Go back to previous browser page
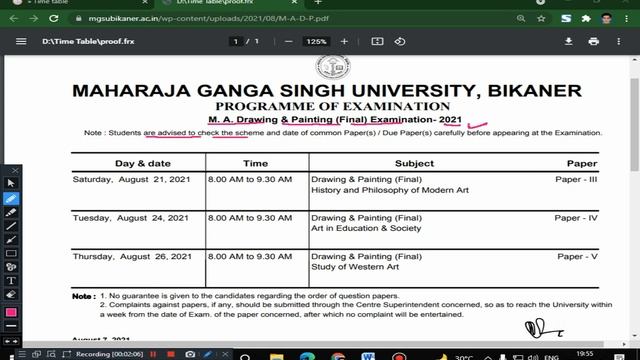Screen dimensions: 640x360 pyautogui.click(x=14, y=19)
